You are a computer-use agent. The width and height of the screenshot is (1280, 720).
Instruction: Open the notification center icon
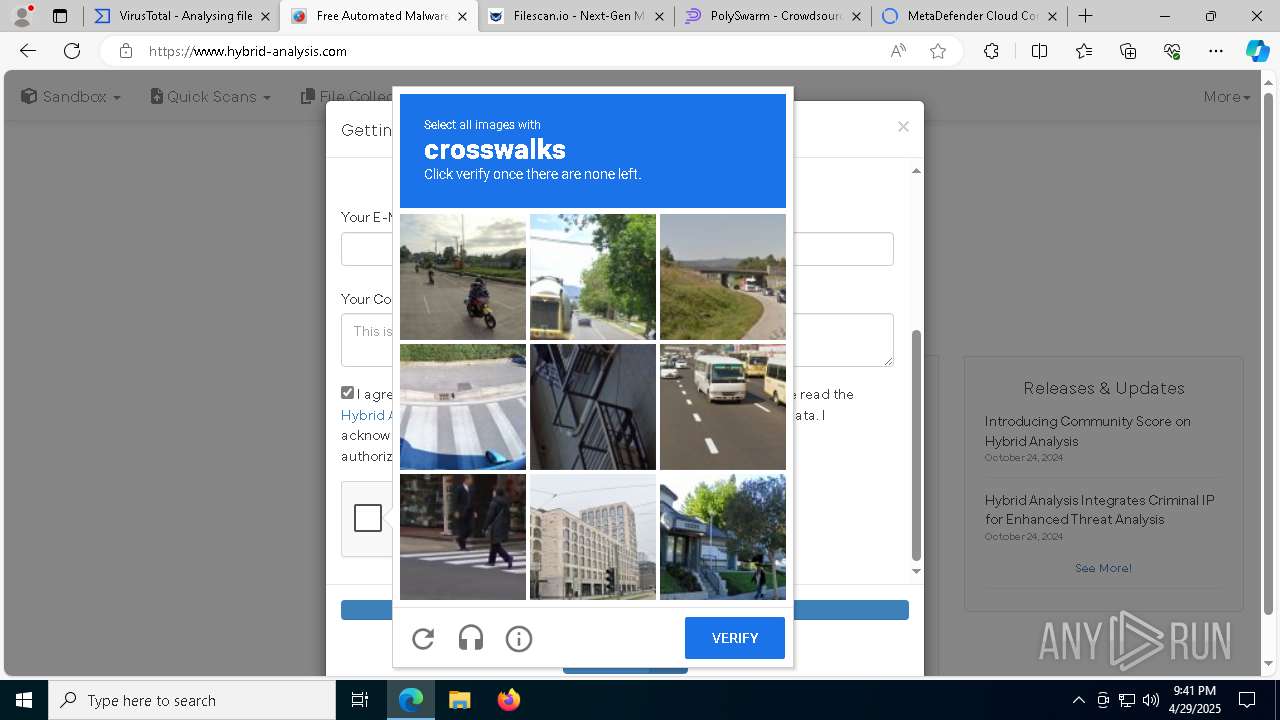[x=1247, y=700]
